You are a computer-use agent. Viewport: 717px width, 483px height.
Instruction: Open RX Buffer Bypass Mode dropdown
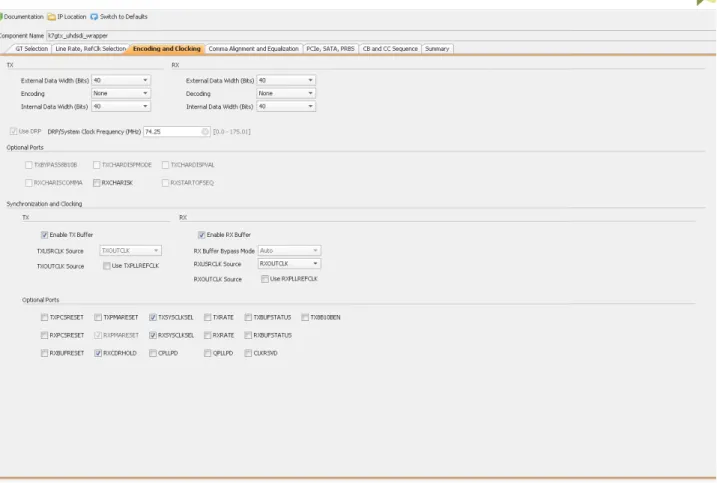click(289, 251)
